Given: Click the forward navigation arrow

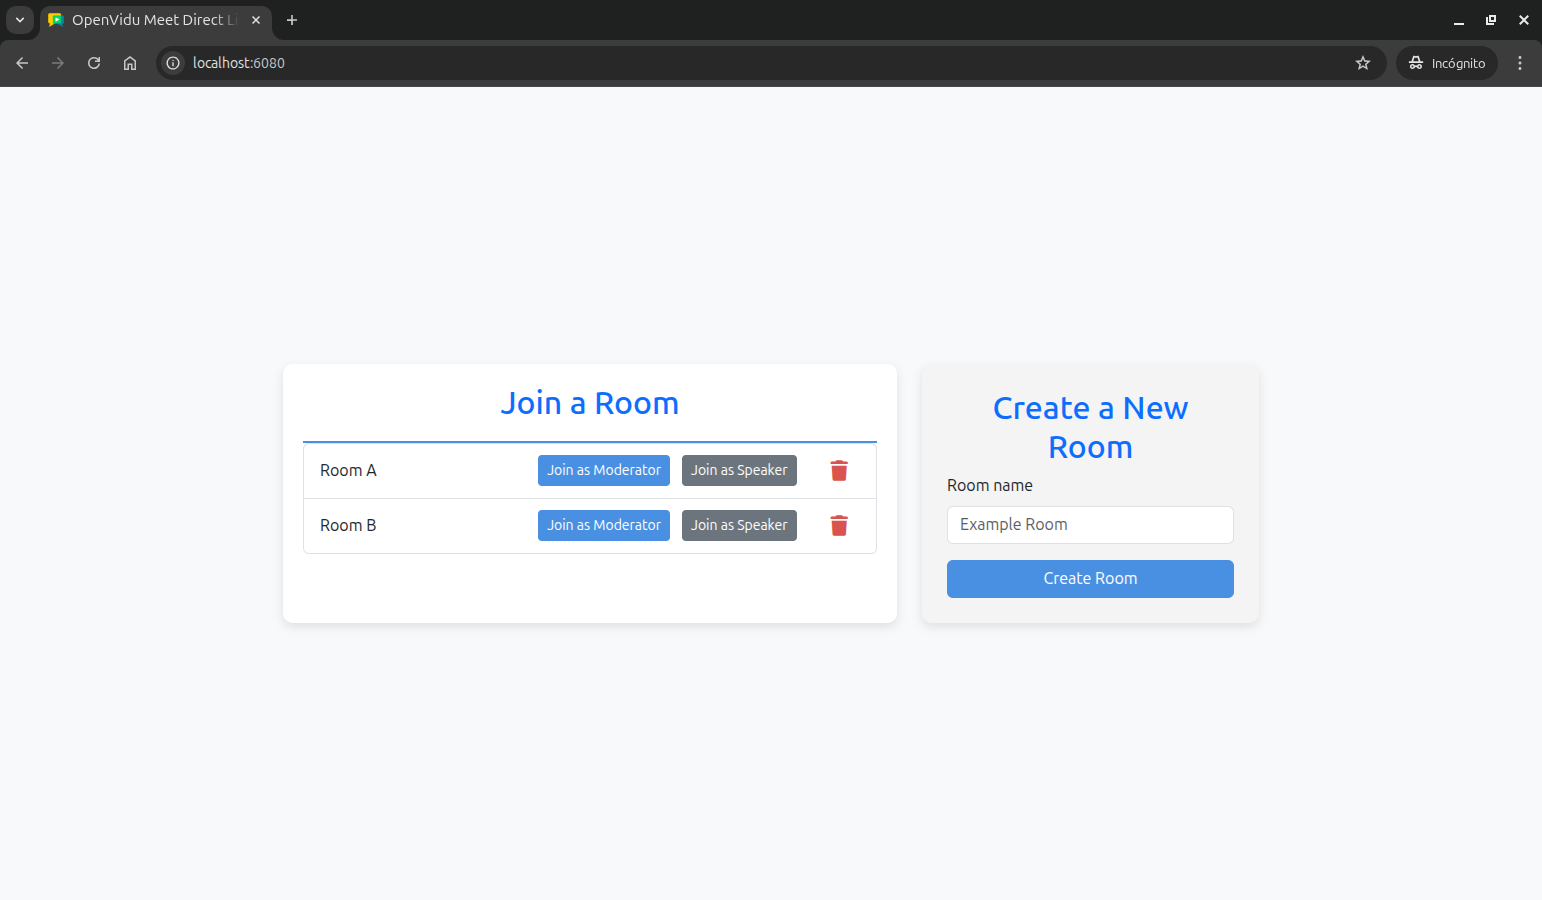Looking at the screenshot, I should point(58,63).
